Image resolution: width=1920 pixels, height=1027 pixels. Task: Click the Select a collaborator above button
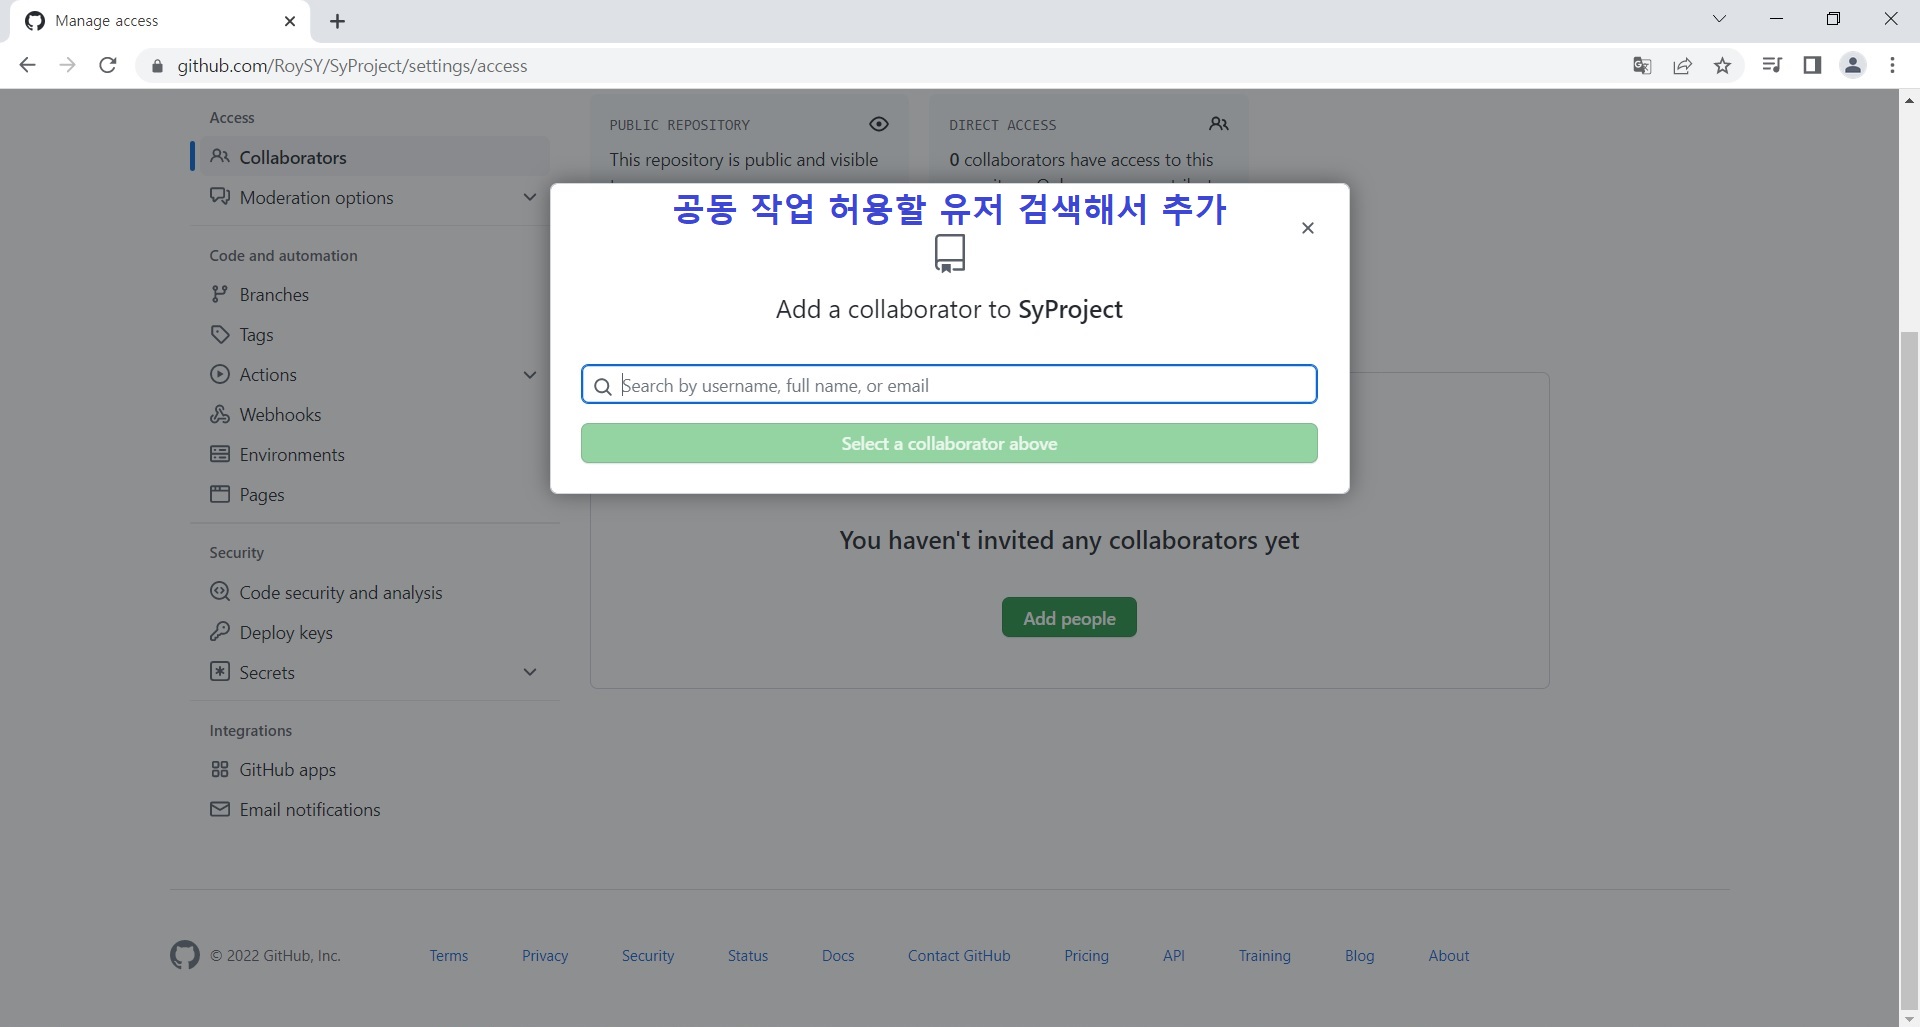point(949,443)
